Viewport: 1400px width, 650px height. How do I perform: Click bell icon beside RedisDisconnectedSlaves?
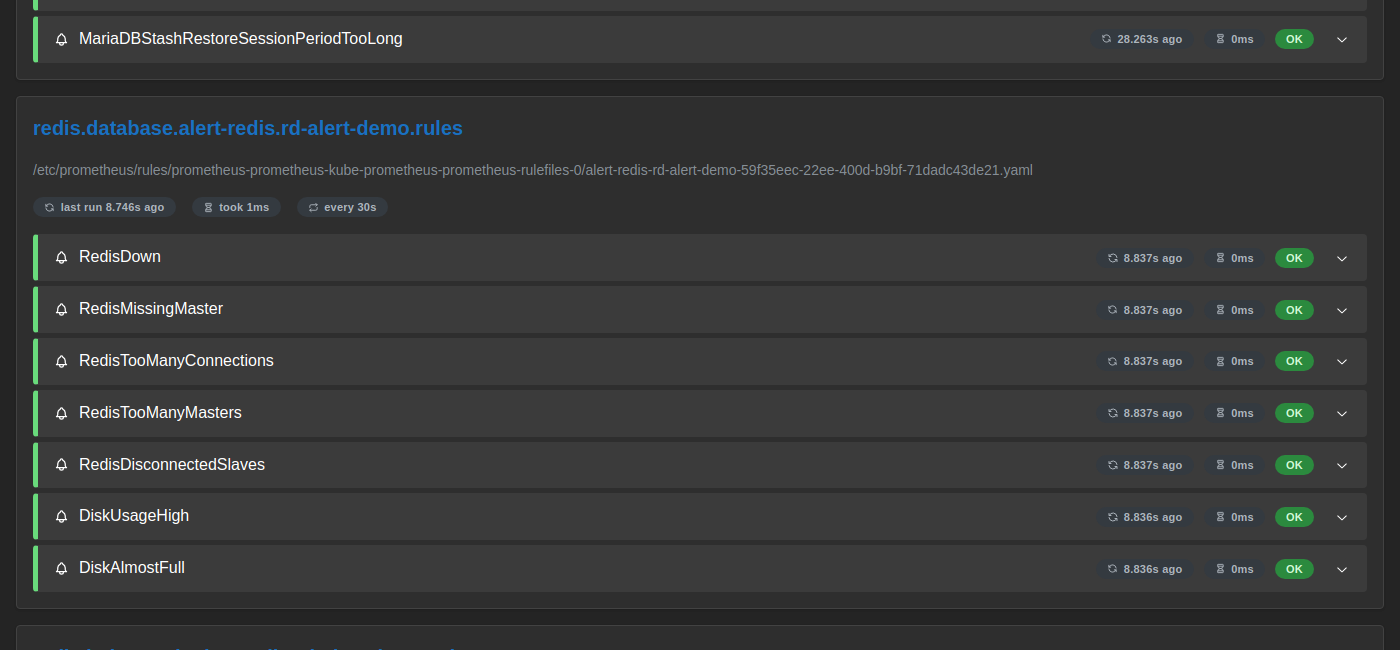(x=62, y=465)
